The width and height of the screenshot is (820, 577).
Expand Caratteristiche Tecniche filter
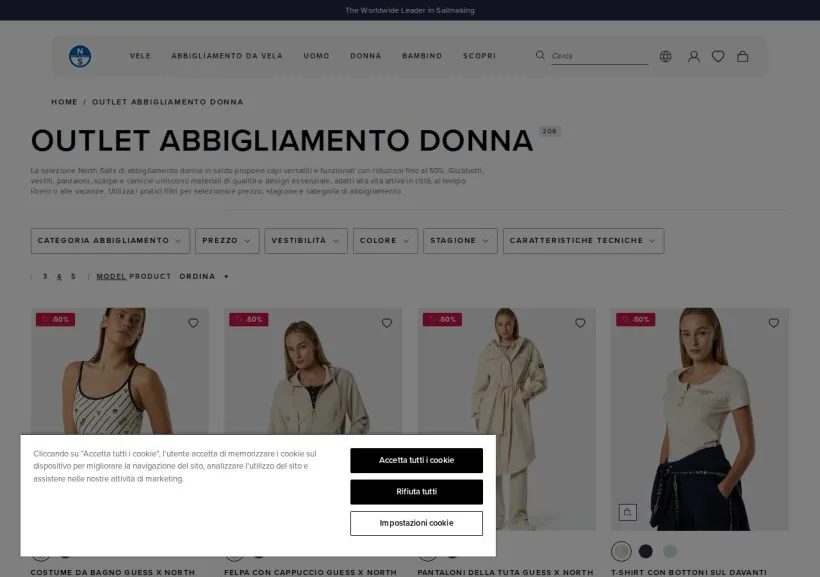[583, 241]
